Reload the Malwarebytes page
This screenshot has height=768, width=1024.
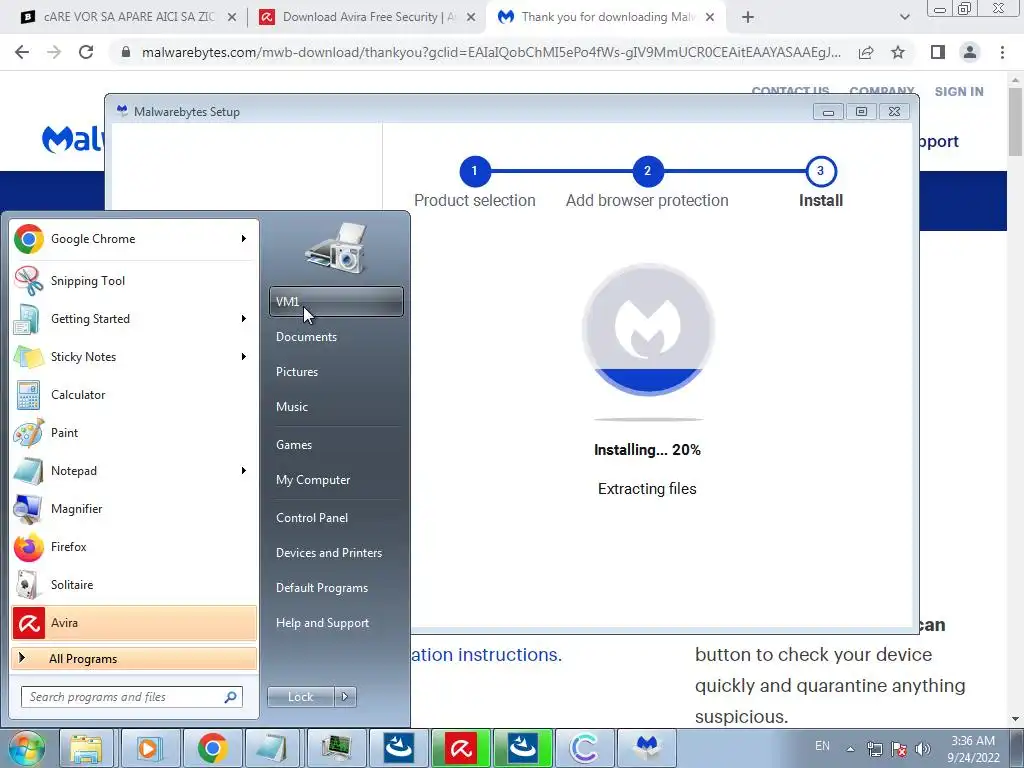(86, 52)
